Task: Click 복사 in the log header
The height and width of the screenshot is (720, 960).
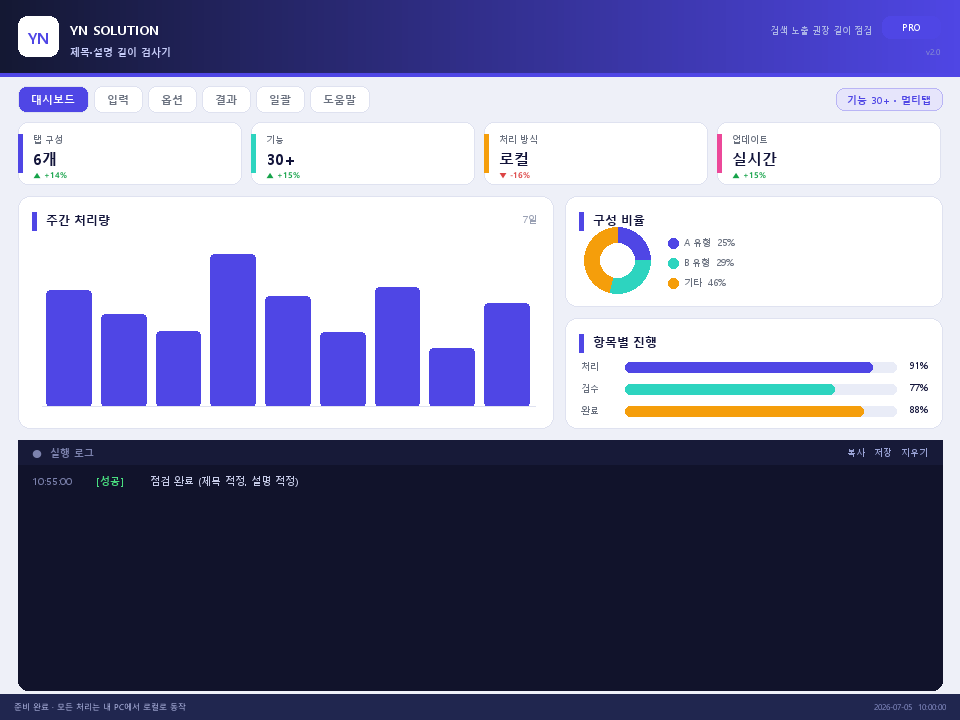Action: tap(856, 452)
